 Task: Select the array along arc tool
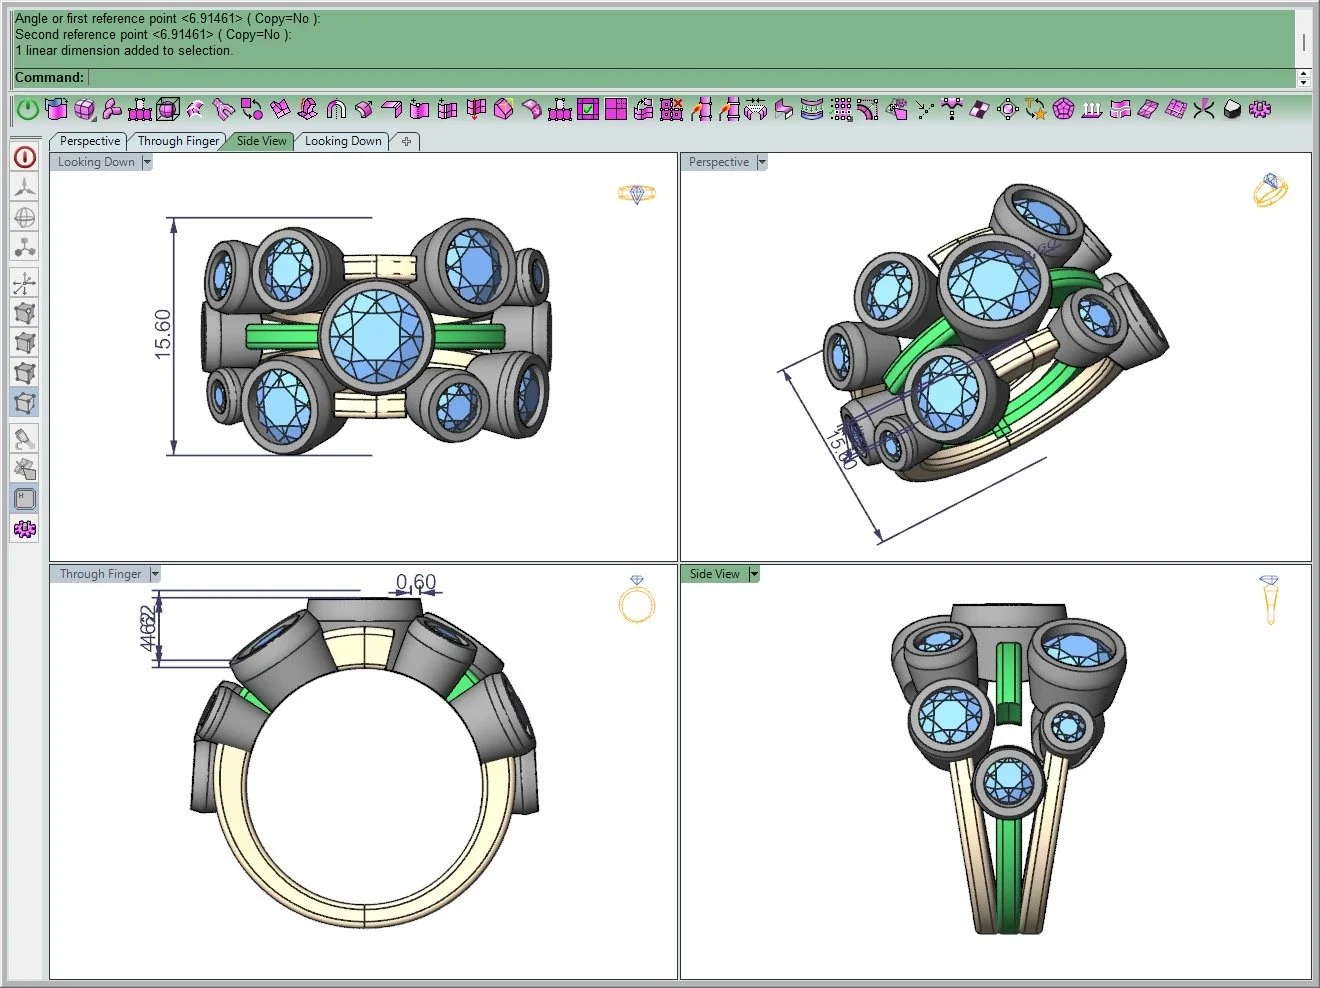click(868, 109)
